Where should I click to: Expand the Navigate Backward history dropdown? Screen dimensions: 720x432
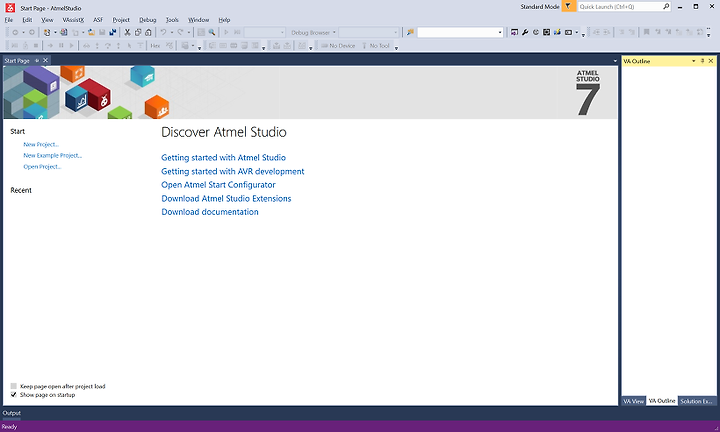click(23, 33)
